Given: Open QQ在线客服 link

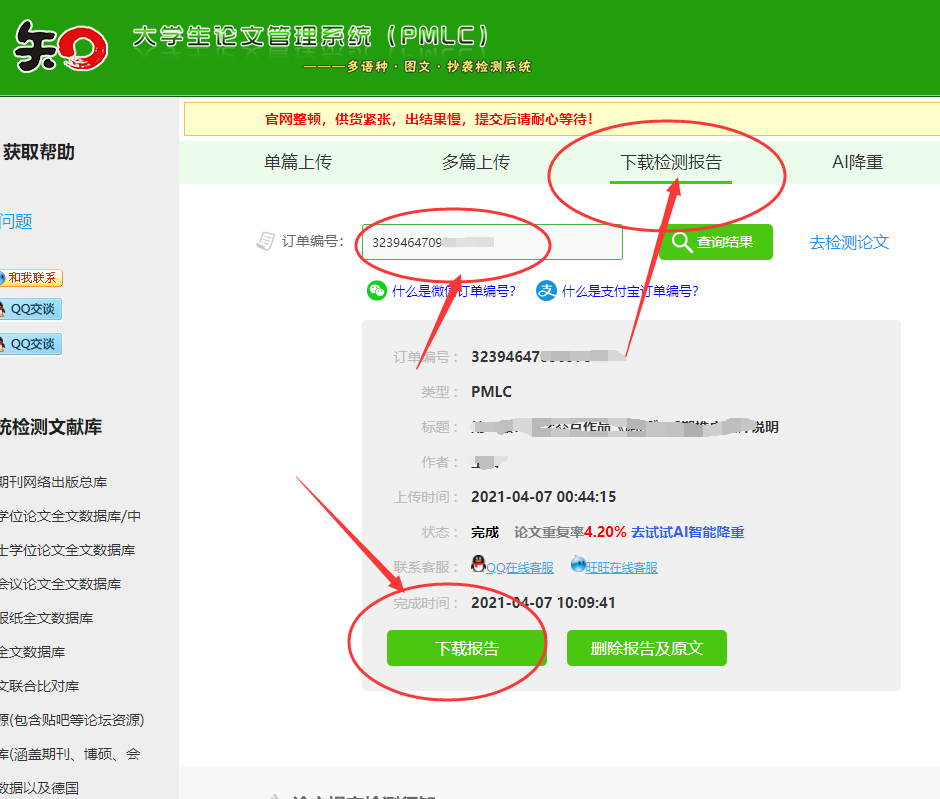Looking at the screenshot, I should tap(520, 568).
